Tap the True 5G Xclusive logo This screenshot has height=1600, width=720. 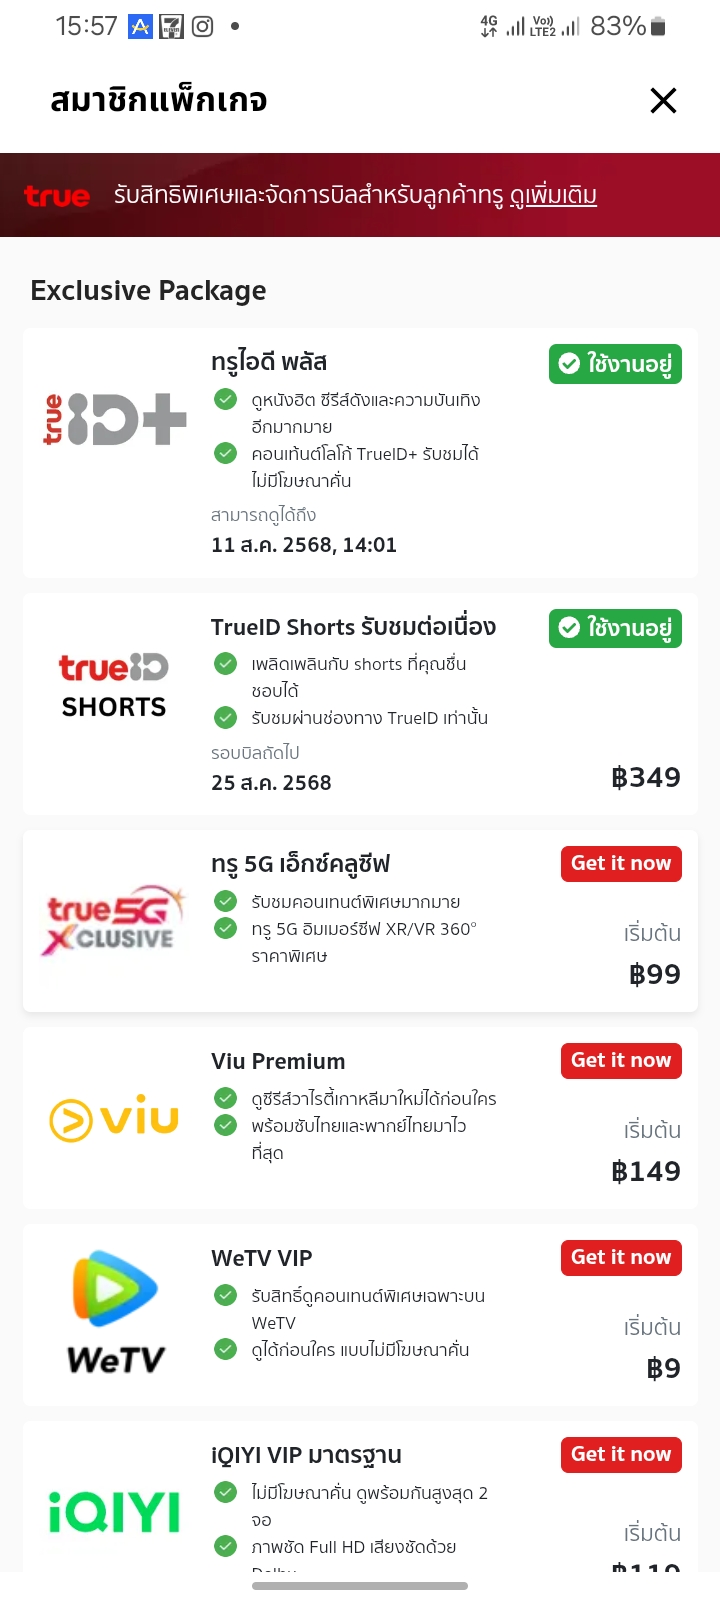[114, 920]
